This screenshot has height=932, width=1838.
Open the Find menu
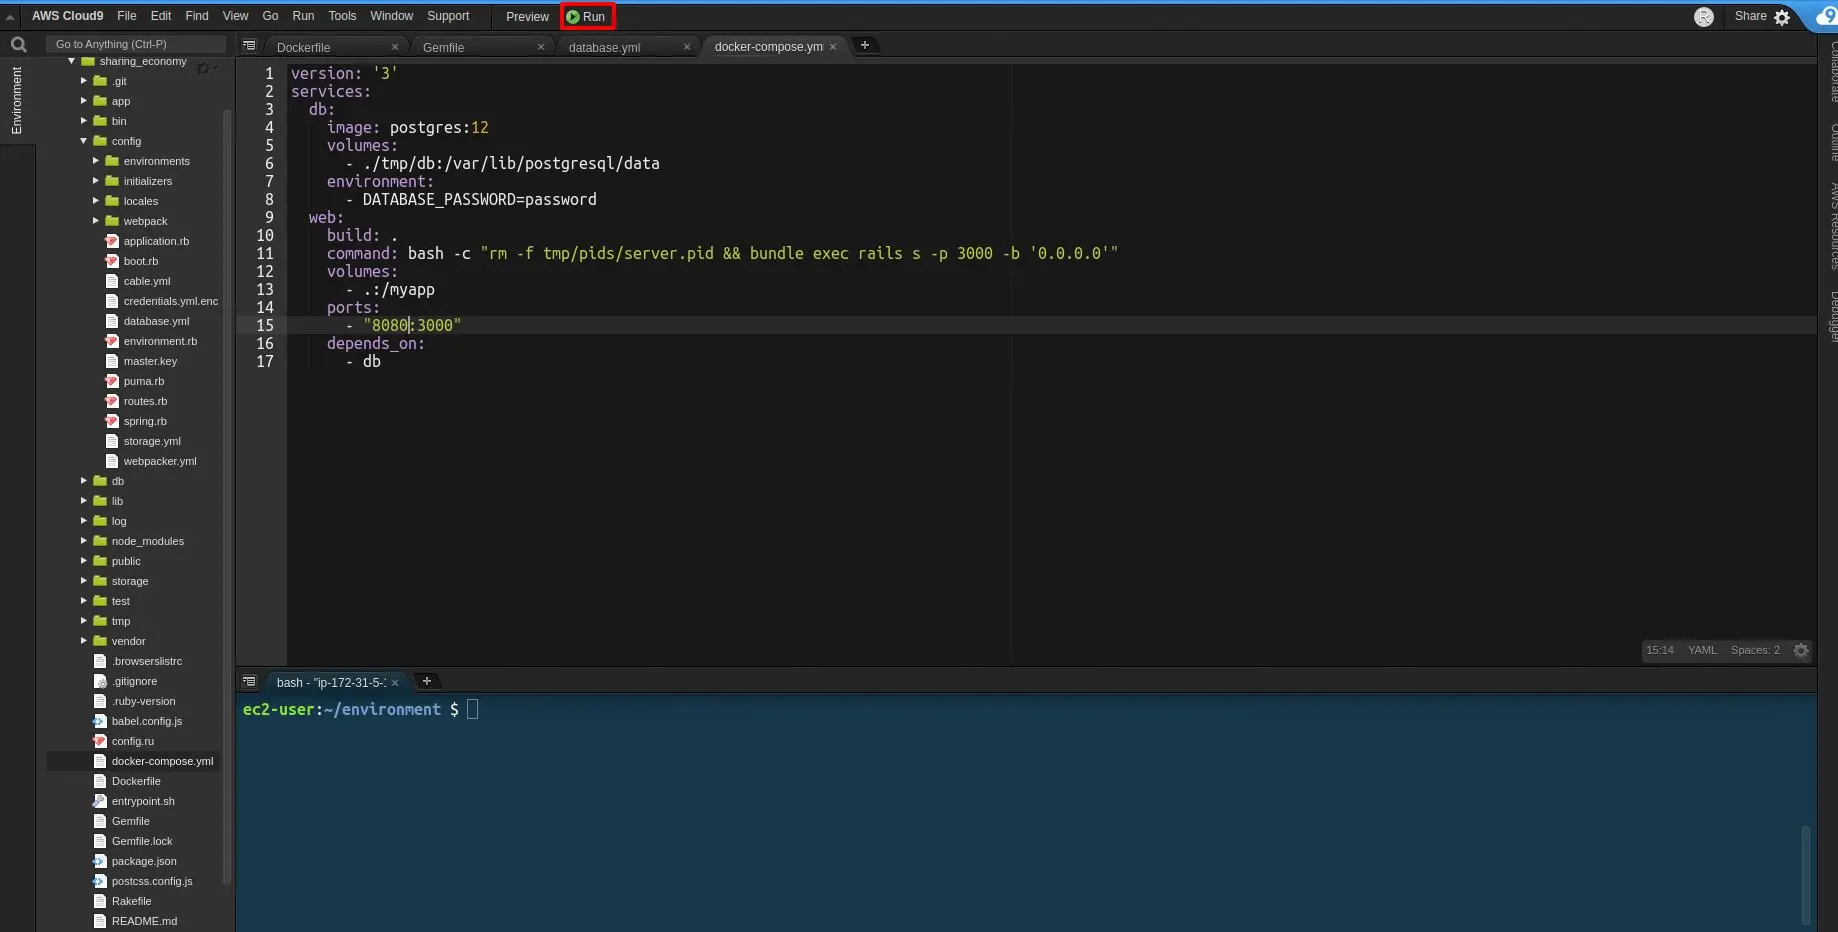[x=197, y=16]
